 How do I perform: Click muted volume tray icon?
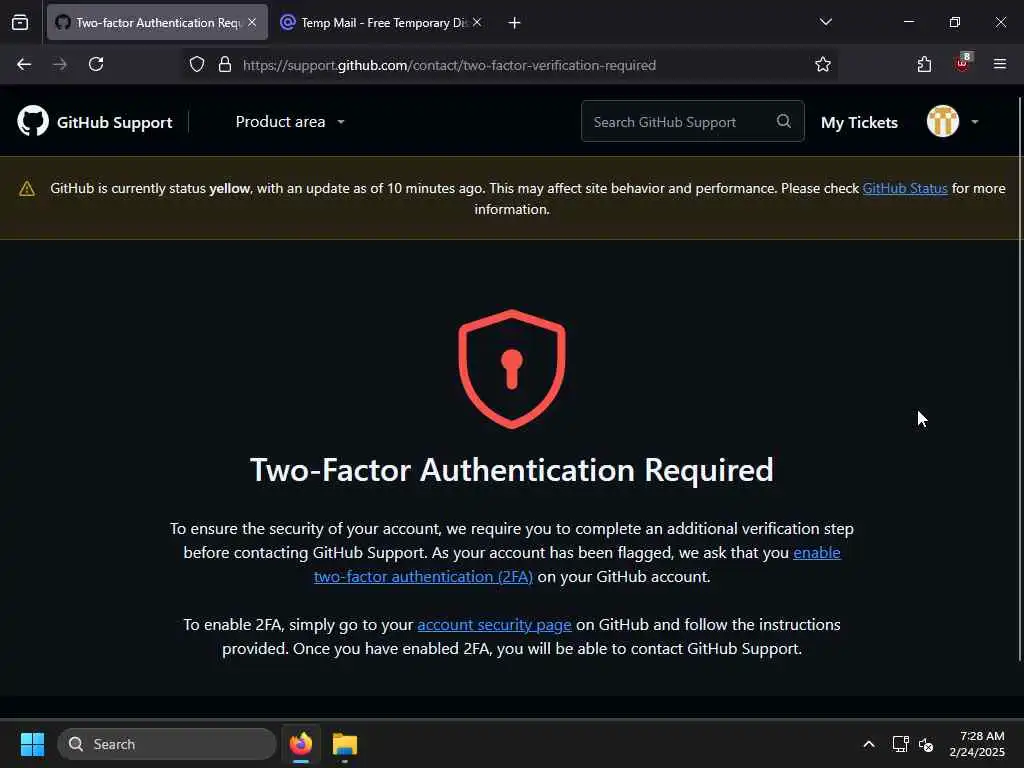click(x=926, y=744)
